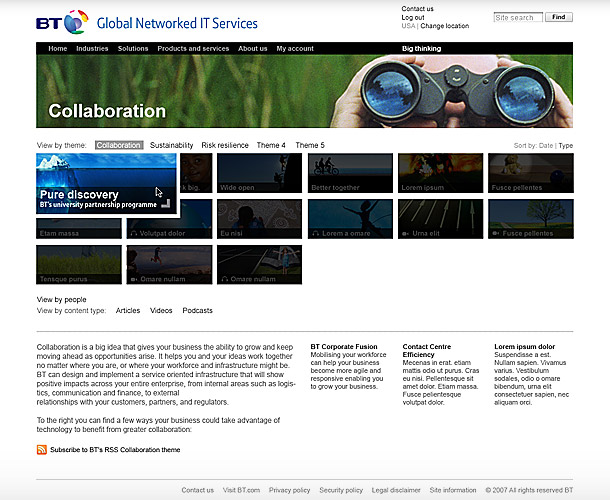Open the Wide open thumbnail
This screenshot has width=610, height=500.
(259, 173)
